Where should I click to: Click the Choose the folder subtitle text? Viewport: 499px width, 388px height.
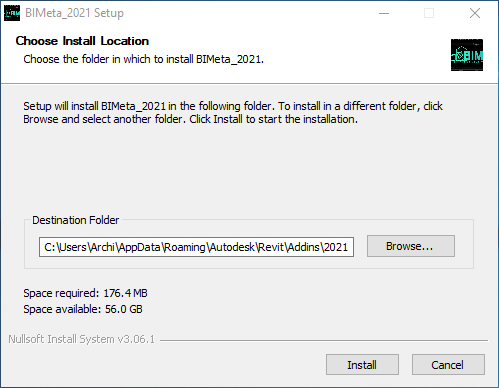[x=143, y=59]
